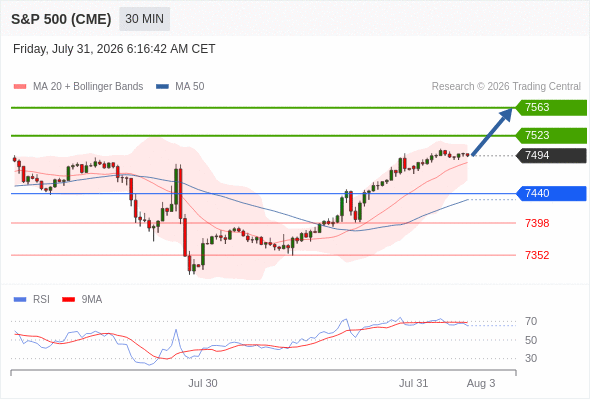Select the 7523 resistance price tag
The height and width of the screenshot is (400, 590).
click(x=551, y=135)
